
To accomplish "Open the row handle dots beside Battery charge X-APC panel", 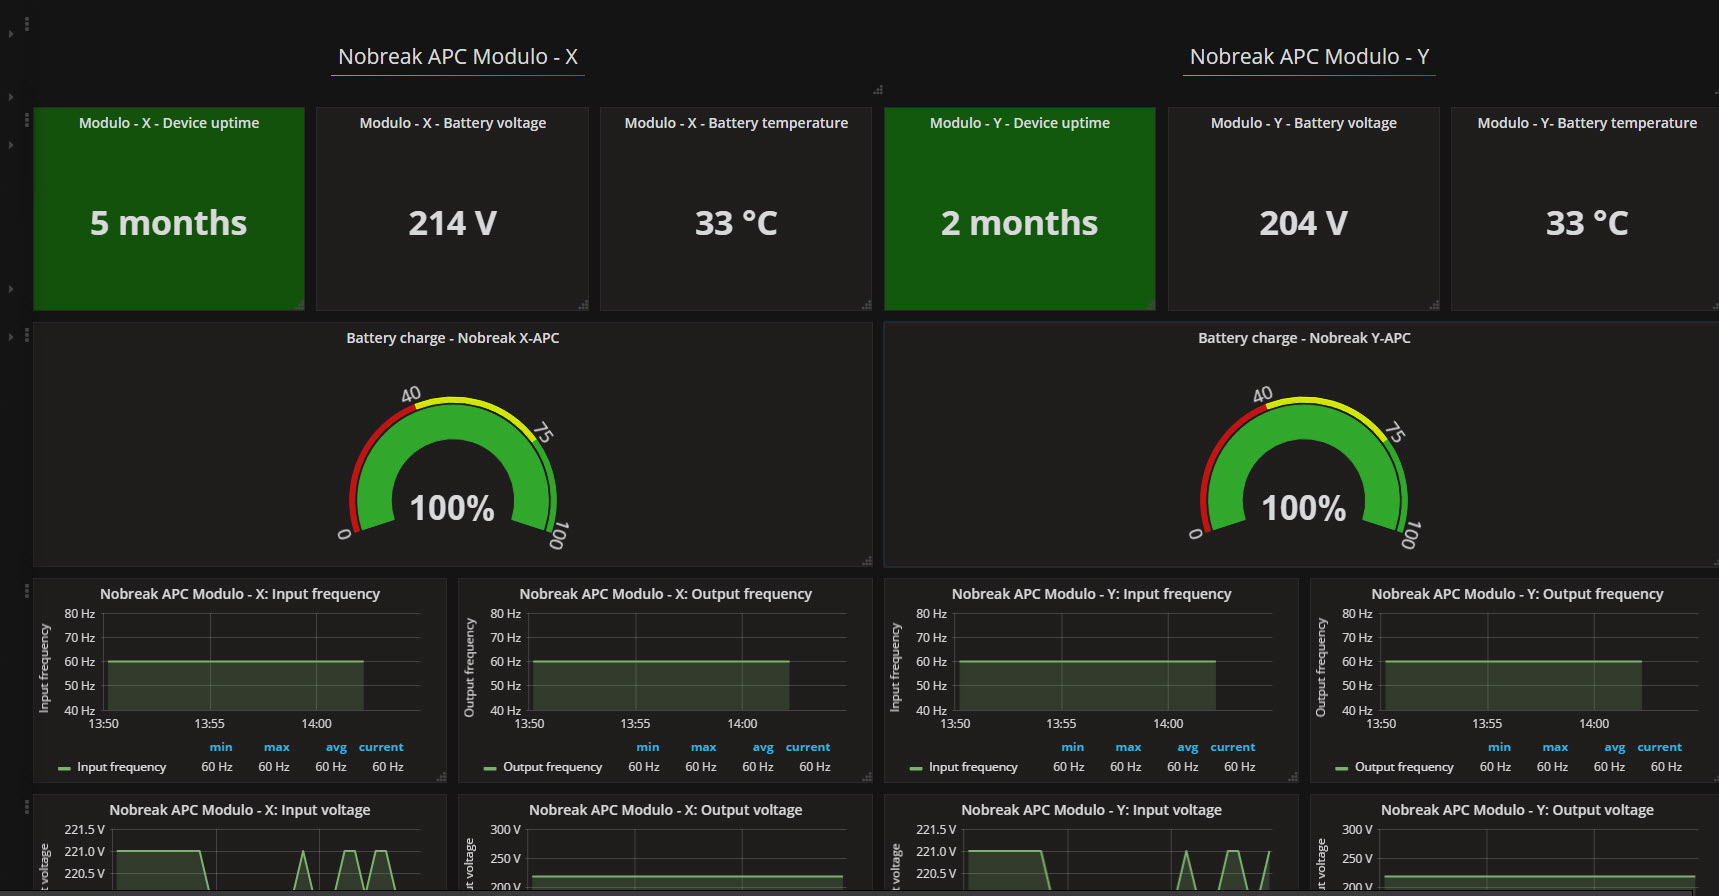I will tap(27, 335).
